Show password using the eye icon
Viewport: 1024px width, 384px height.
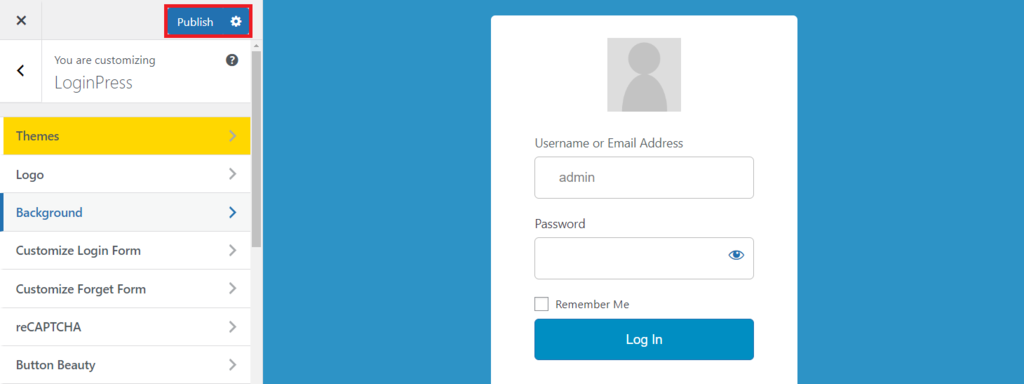tap(736, 255)
